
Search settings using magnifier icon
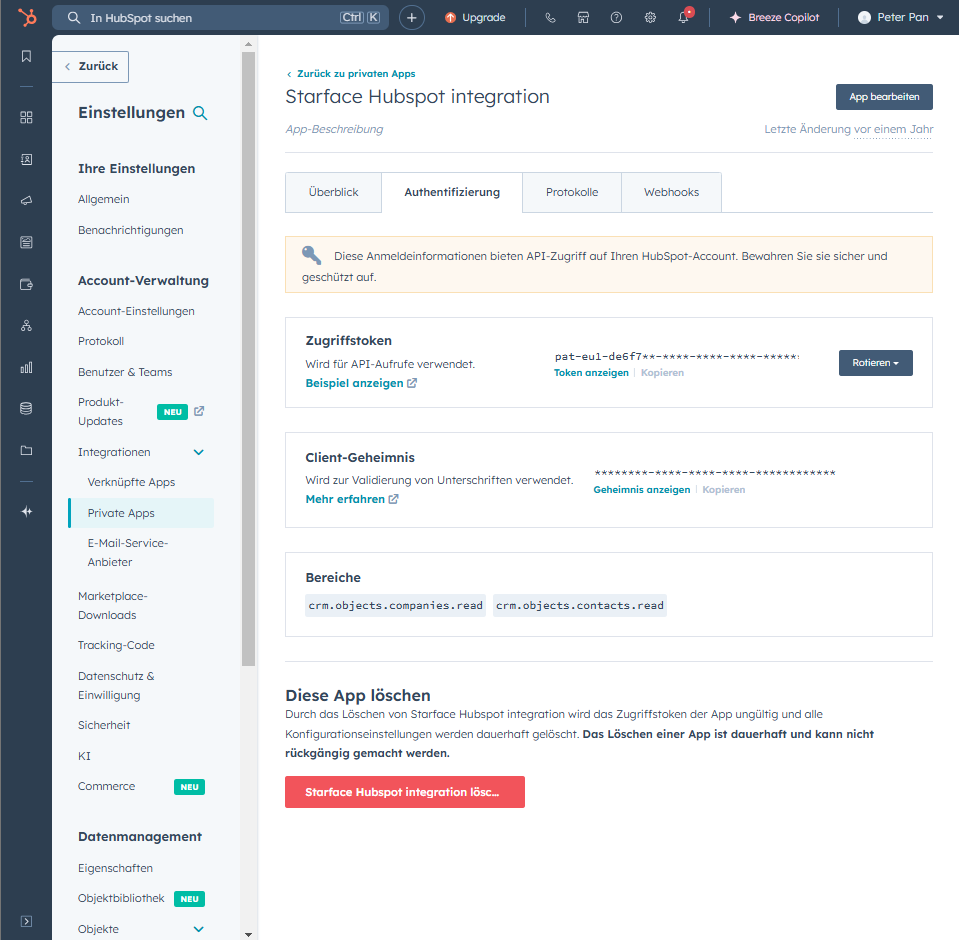pyautogui.click(x=200, y=113)
